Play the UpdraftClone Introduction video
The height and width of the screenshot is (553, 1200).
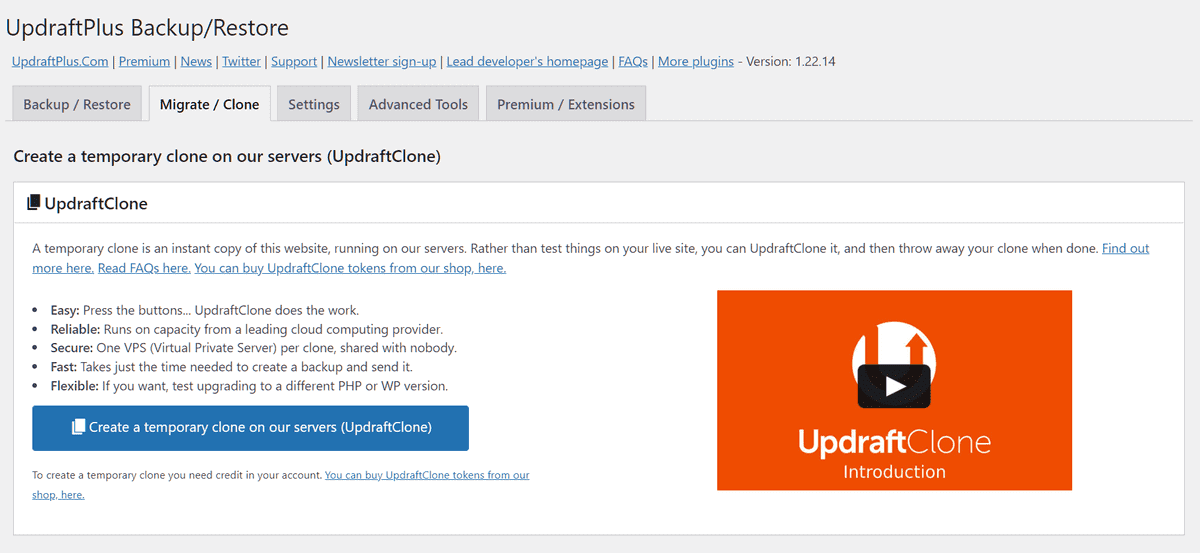894,386
